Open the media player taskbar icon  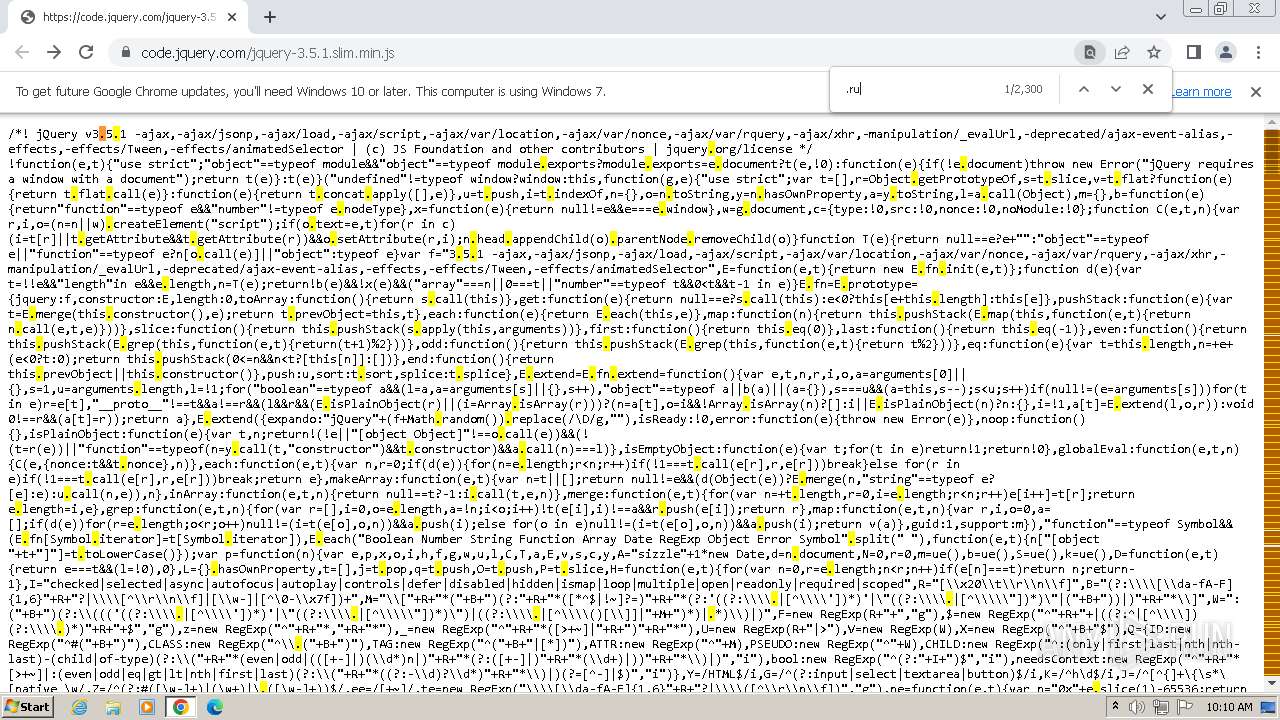point(147,707)
